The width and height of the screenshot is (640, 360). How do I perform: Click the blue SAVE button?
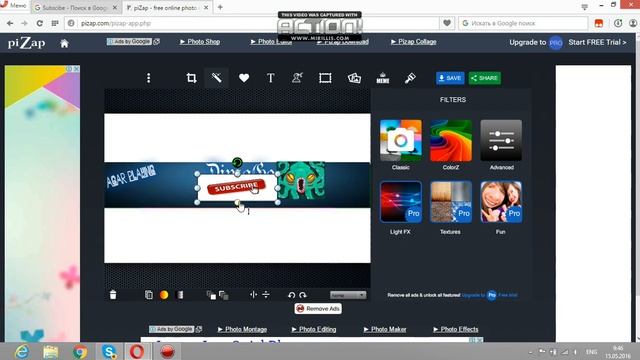450,78
